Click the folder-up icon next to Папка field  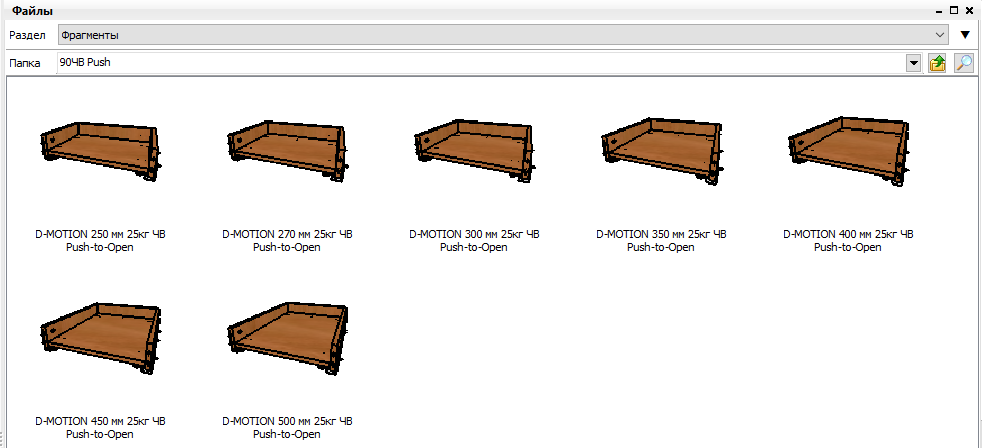tap(937, 63)
